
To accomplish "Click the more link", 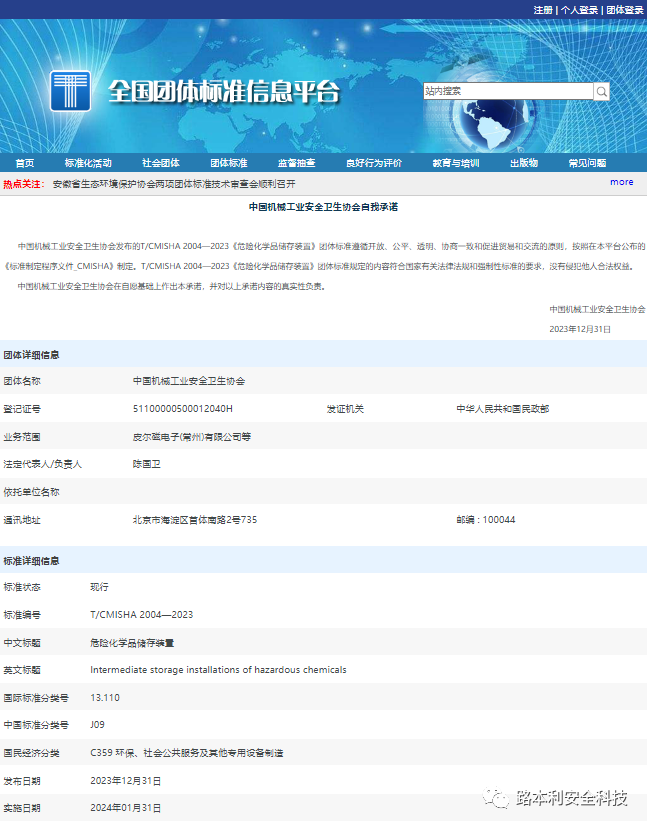I will [622, 182].
